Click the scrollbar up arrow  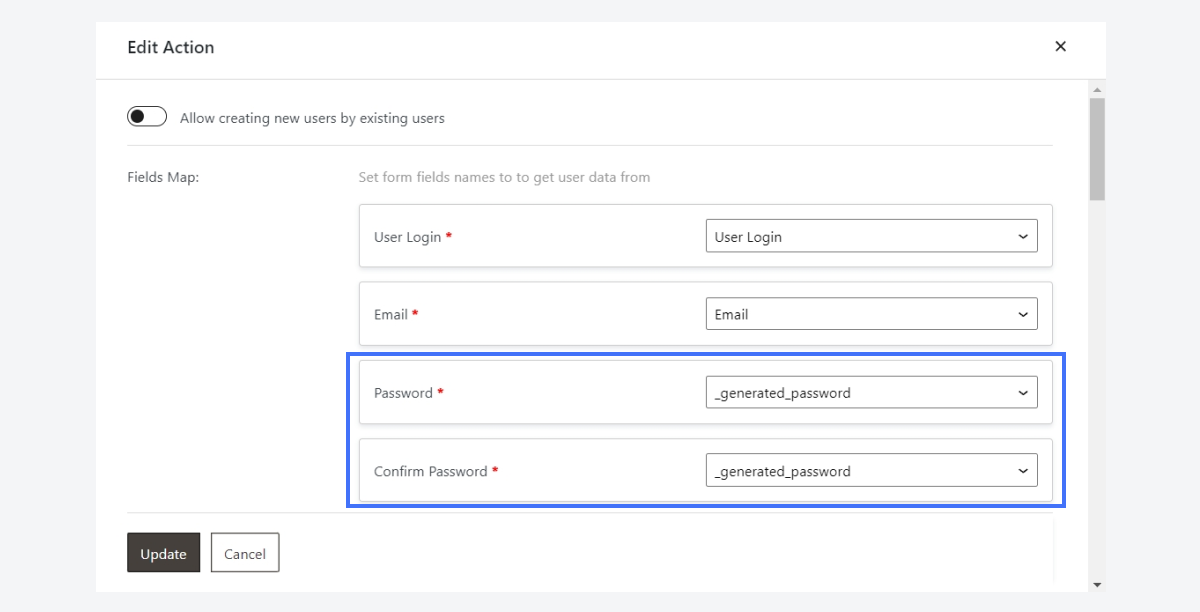point(1097,88)
